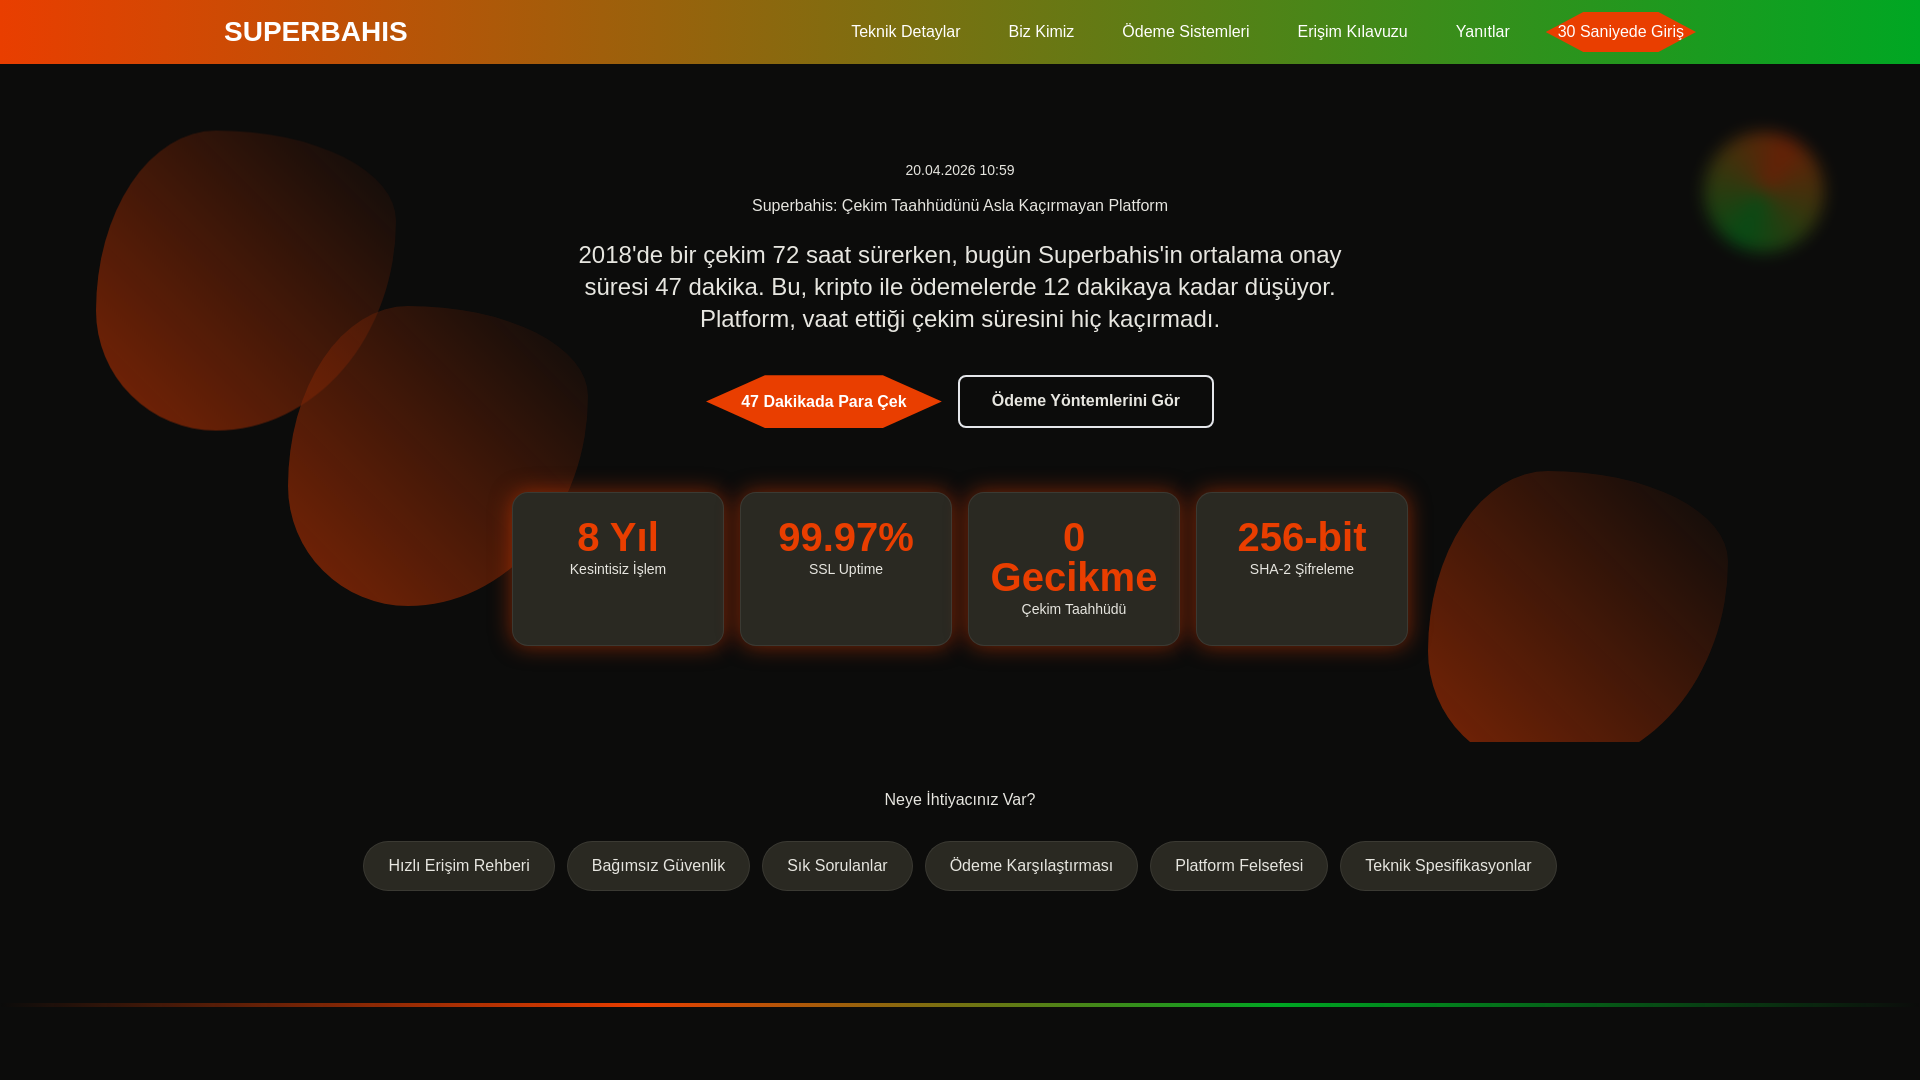Select Yanıtlar in navigation
The height and width of the screenshot is (1080, 1920).
pyautogui.click(x=1482, y=32)
